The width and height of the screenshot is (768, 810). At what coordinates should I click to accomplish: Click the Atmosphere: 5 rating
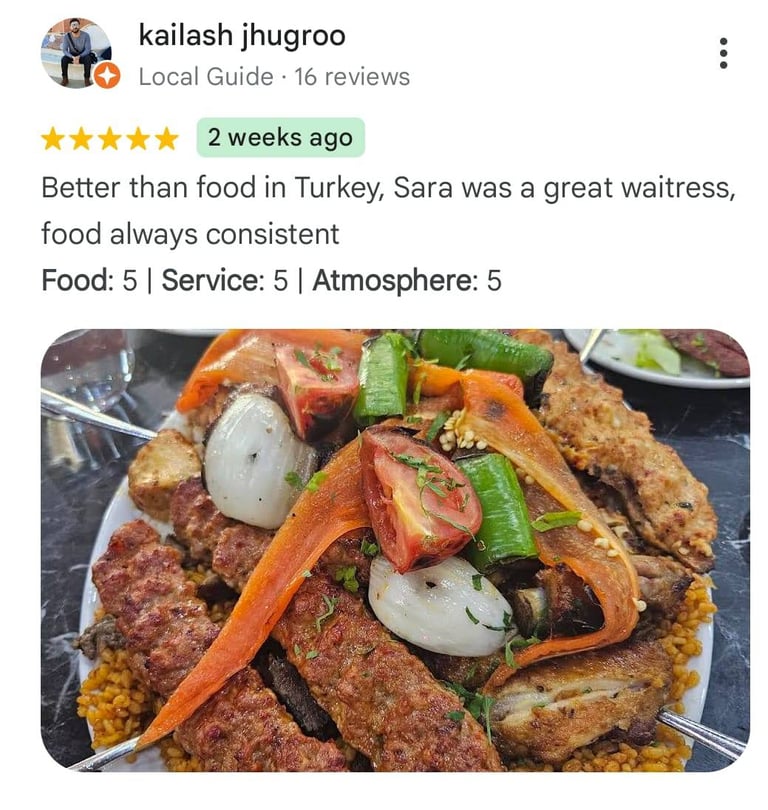click(407, 281)
